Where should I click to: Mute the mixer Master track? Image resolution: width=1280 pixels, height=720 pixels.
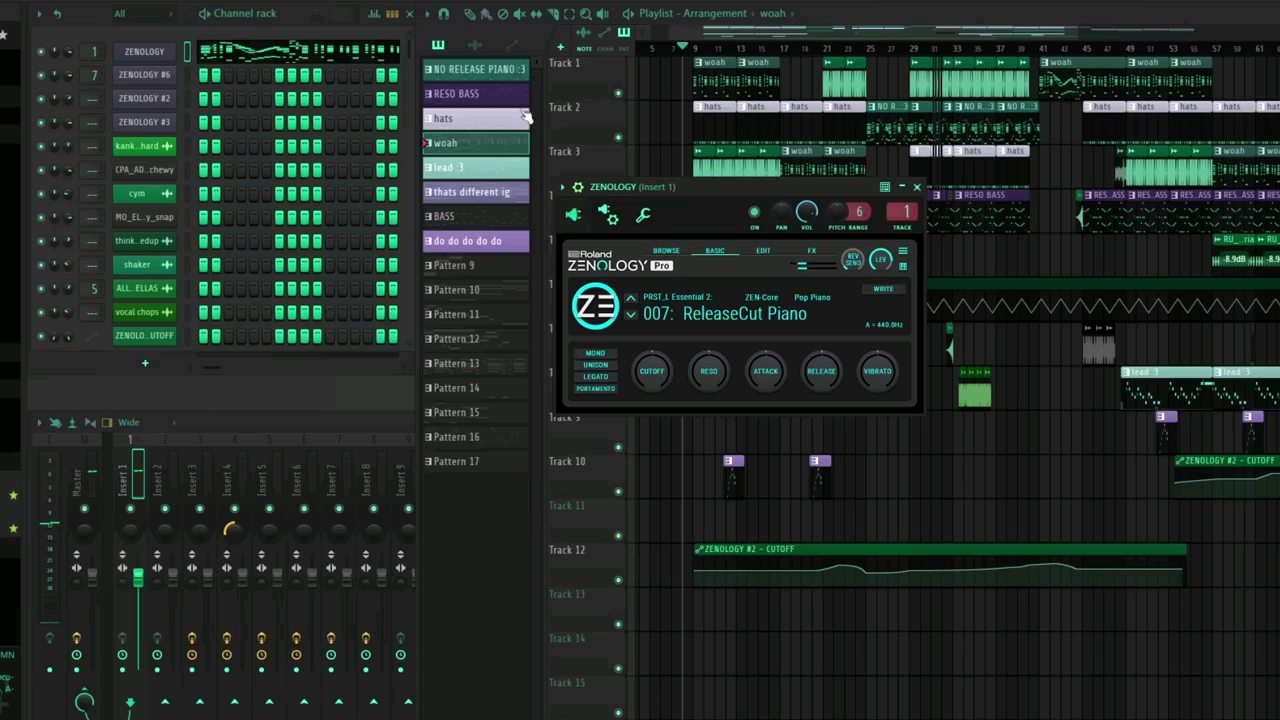[84, 509]
